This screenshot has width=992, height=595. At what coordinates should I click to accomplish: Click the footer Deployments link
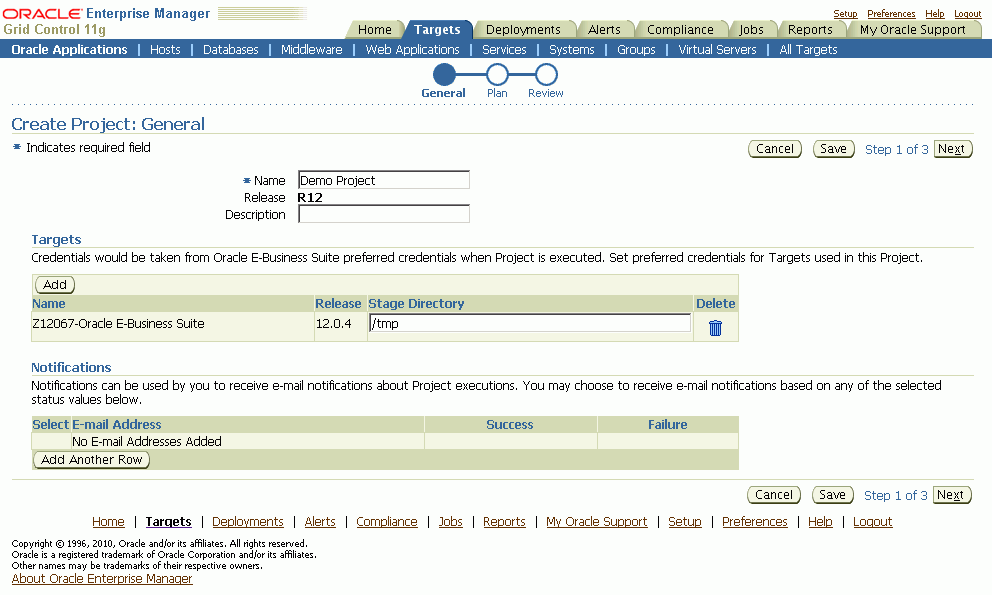tap(248, 522)
